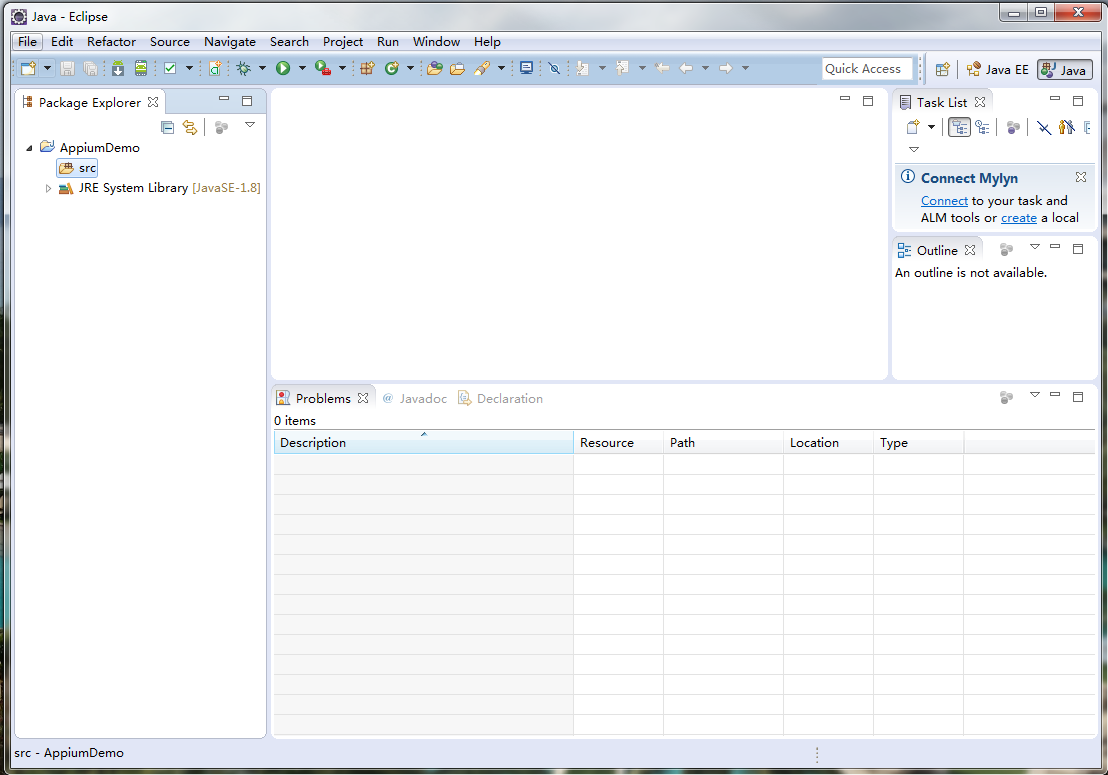Click the New wizard icon in the toolbar
Image resolution: width=1108 pixels, height=775 pixels.
click(28, 69)
